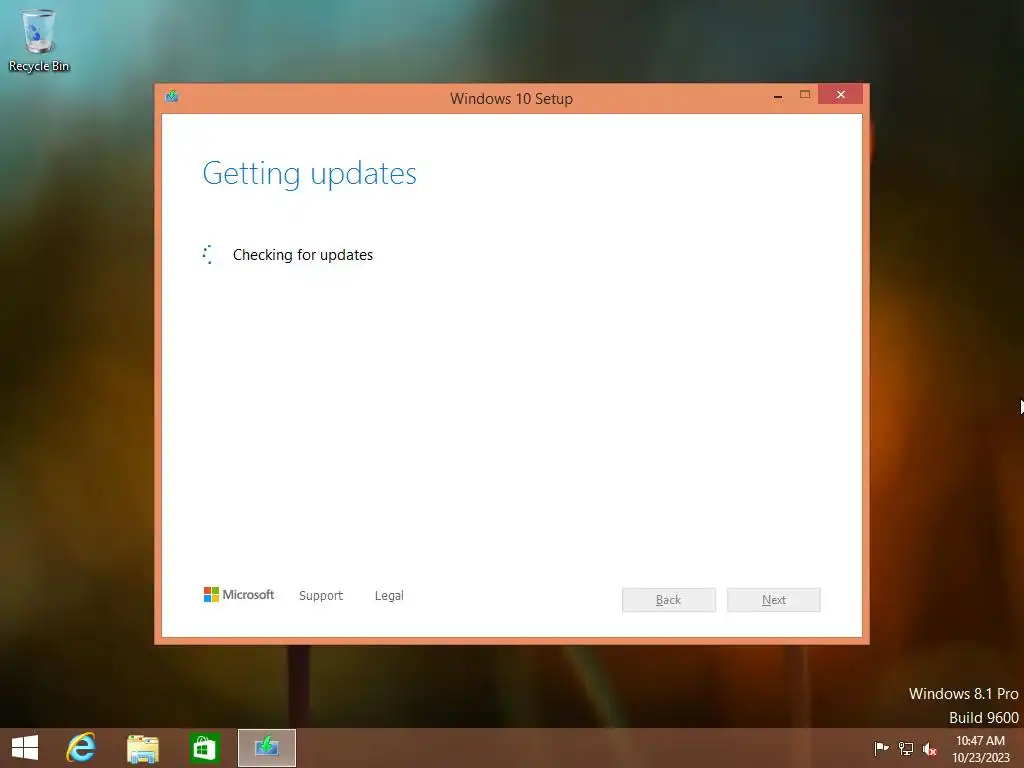
Task: Open the Windows Start button
Action: [x=25, y=748]
